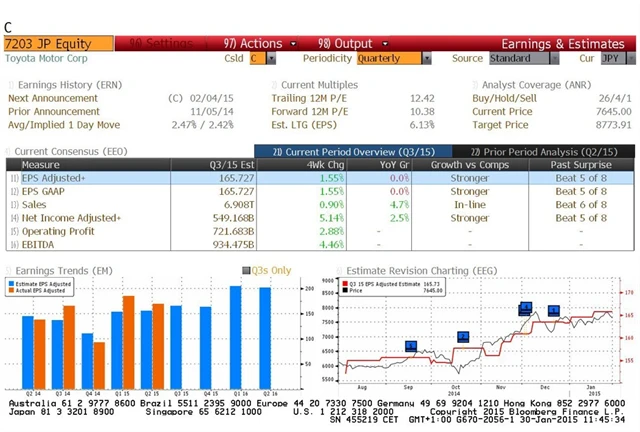Screen dimensions: 640x432
Task: Click Next Announcement date 02/04/15
Action: coord(211,98)
